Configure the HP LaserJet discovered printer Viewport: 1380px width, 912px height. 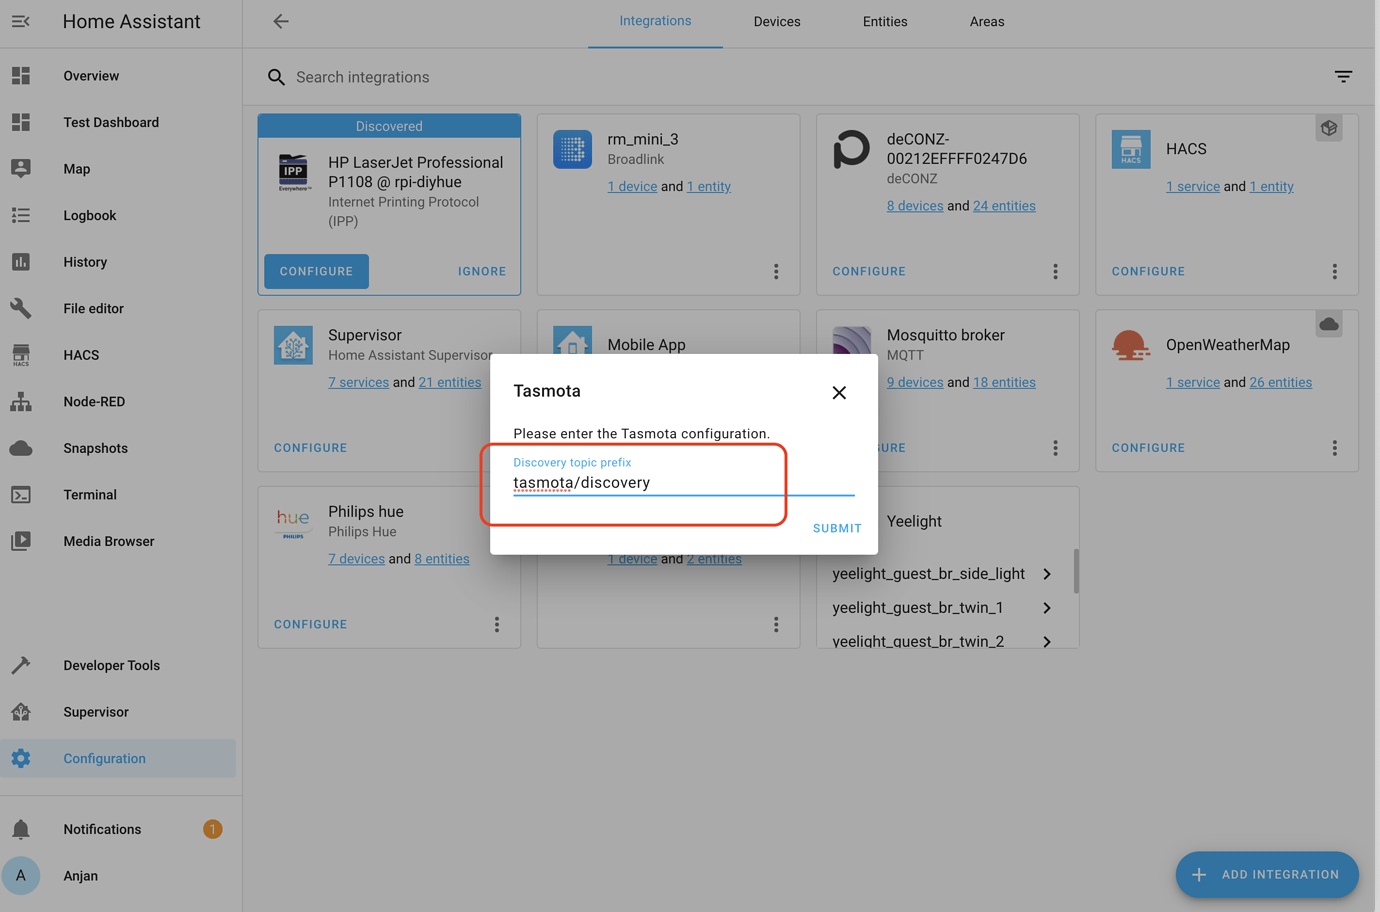pos(316,271)
